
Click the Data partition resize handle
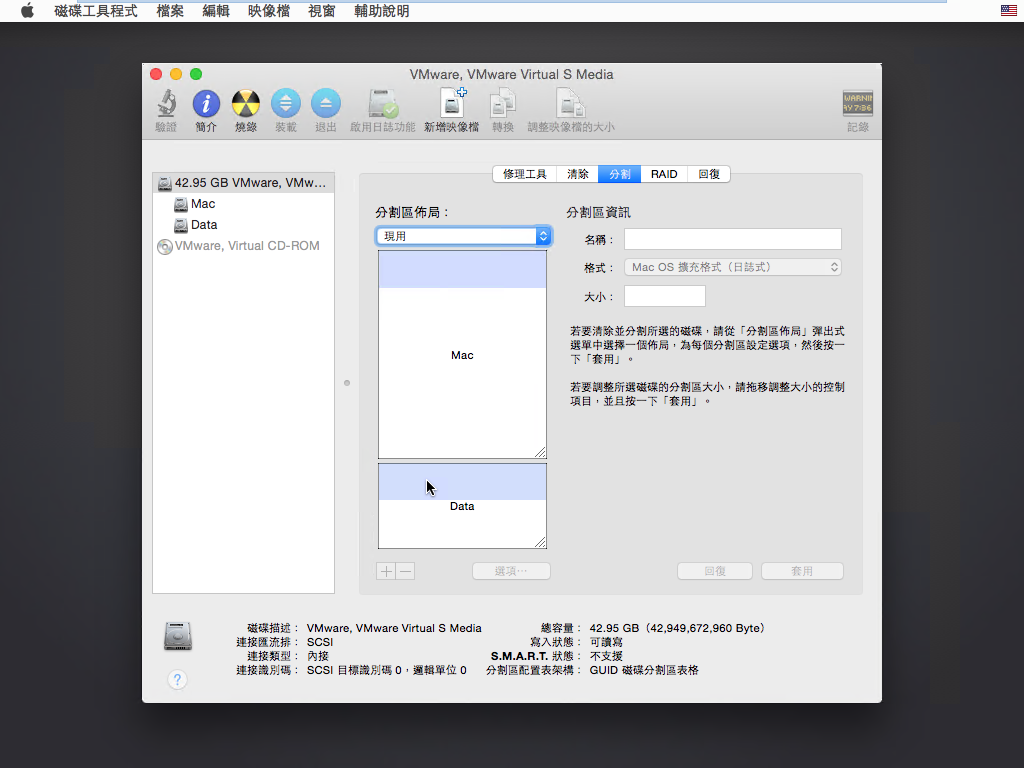pyautogui.click(x=540, y=542)
